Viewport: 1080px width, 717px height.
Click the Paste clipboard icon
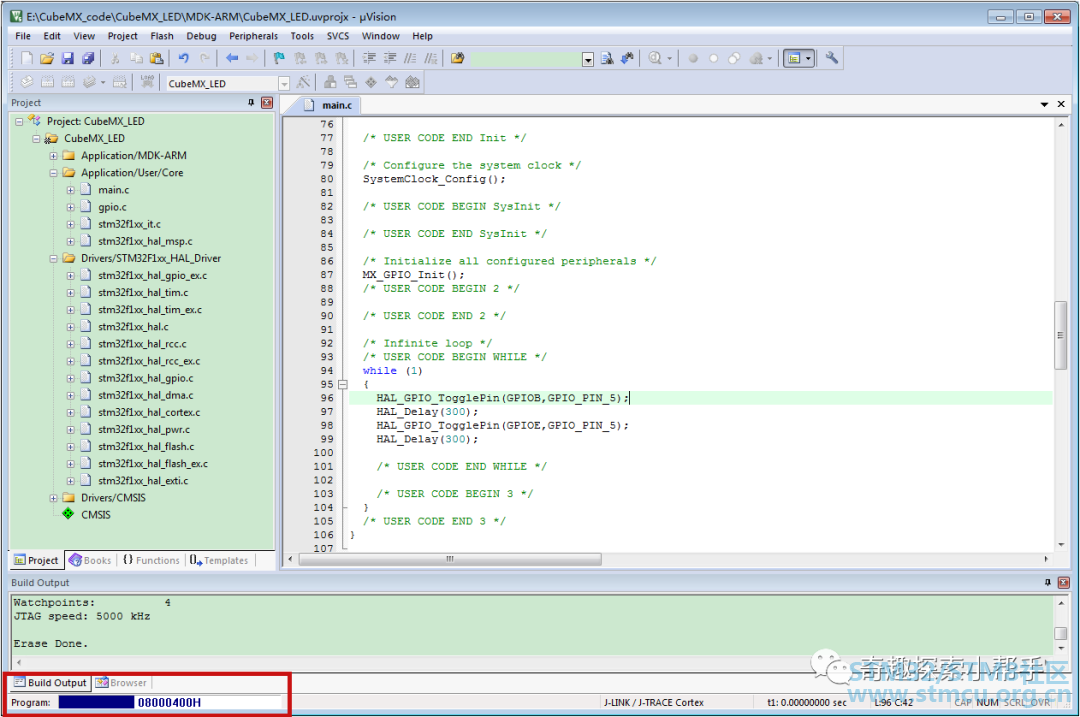click(157, 59)
